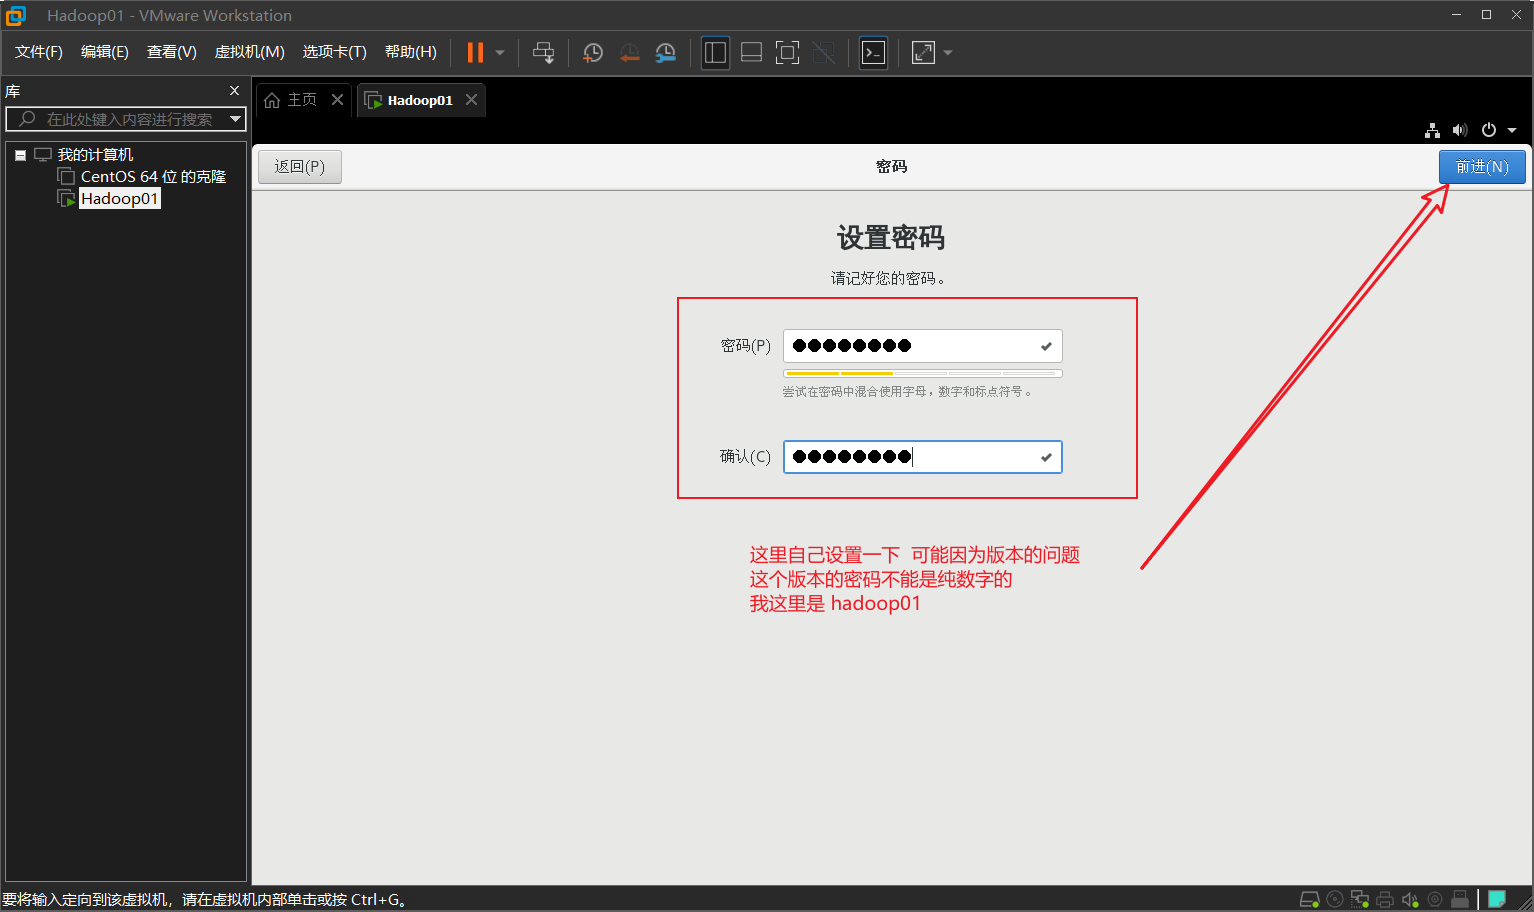Click the teal message log note icon
This screenshot has width=1534, height=912.
(x=1497, y=899)
